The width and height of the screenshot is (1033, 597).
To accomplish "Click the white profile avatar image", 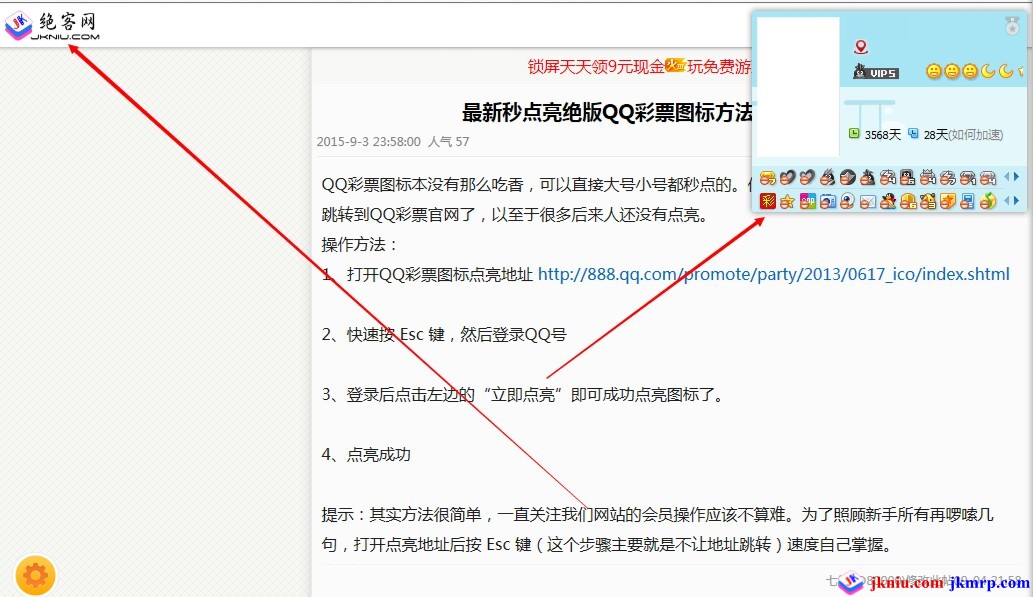I will (798, 86).
